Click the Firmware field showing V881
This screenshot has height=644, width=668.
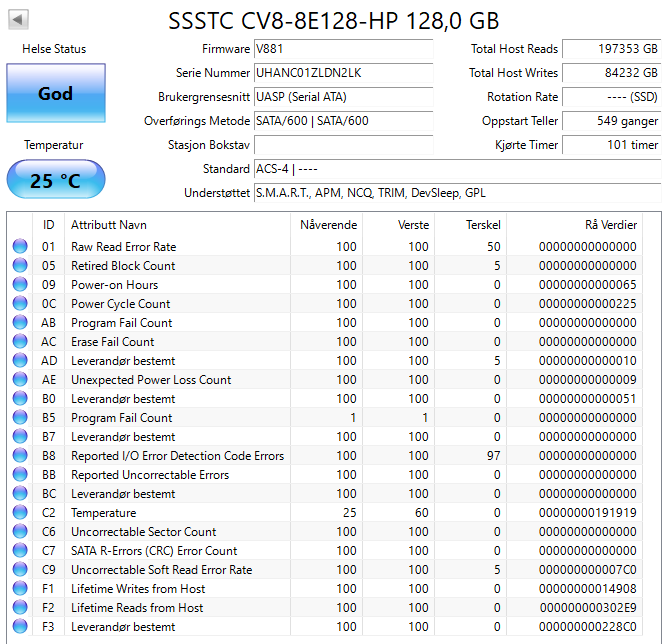343,49
